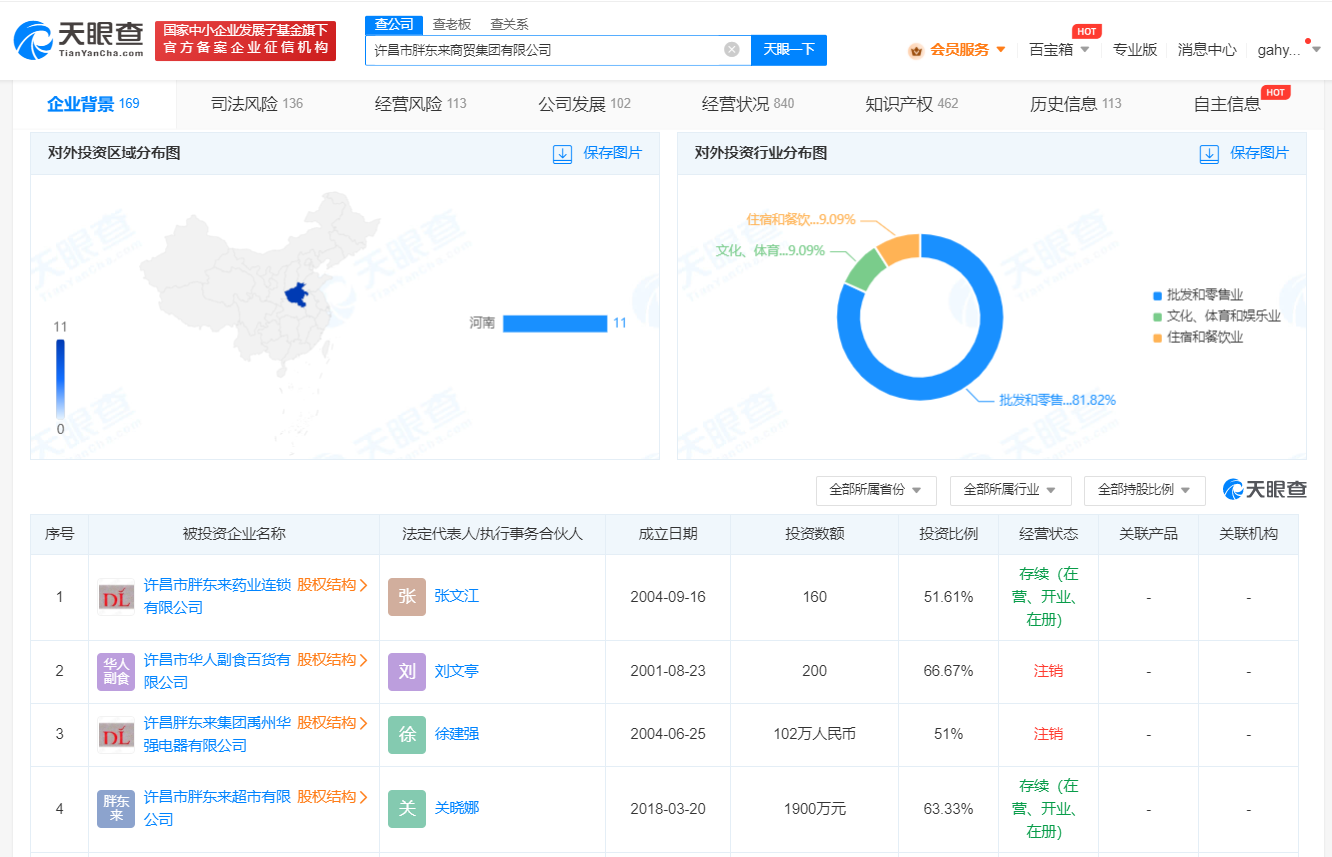Open the 全部所属省份 dropdown
The width and height of the screenshot is (1332, 857).
click(x=876, y=490)
